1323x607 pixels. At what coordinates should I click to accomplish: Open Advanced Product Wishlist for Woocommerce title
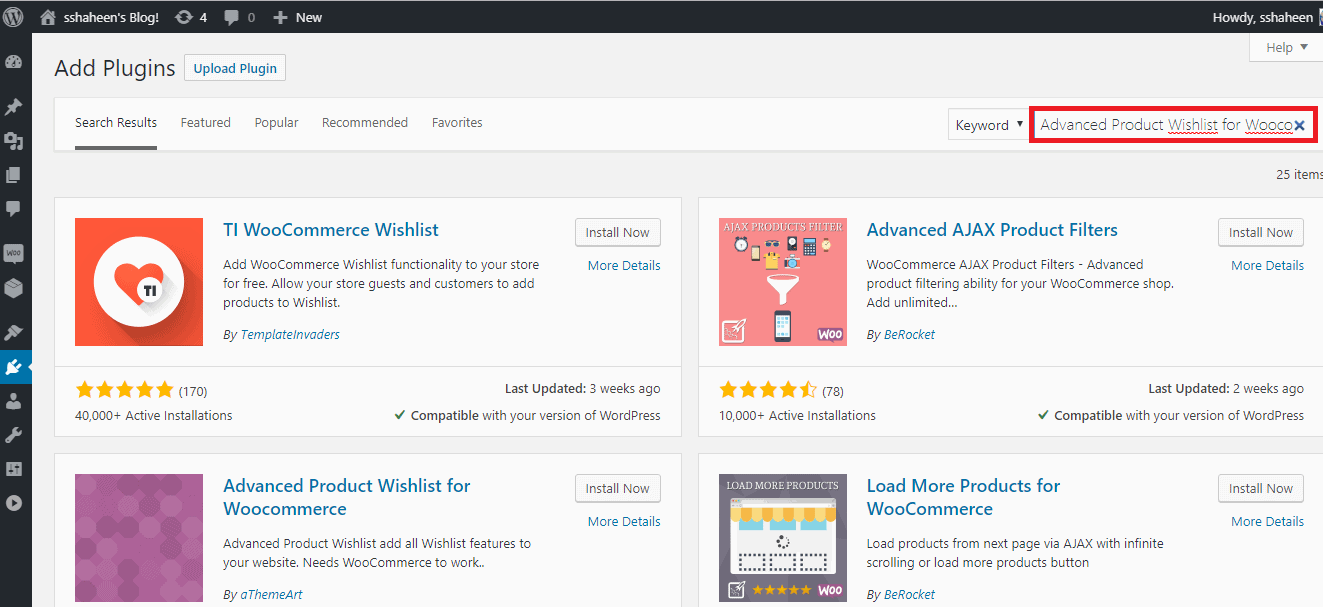tap(347, 497)
